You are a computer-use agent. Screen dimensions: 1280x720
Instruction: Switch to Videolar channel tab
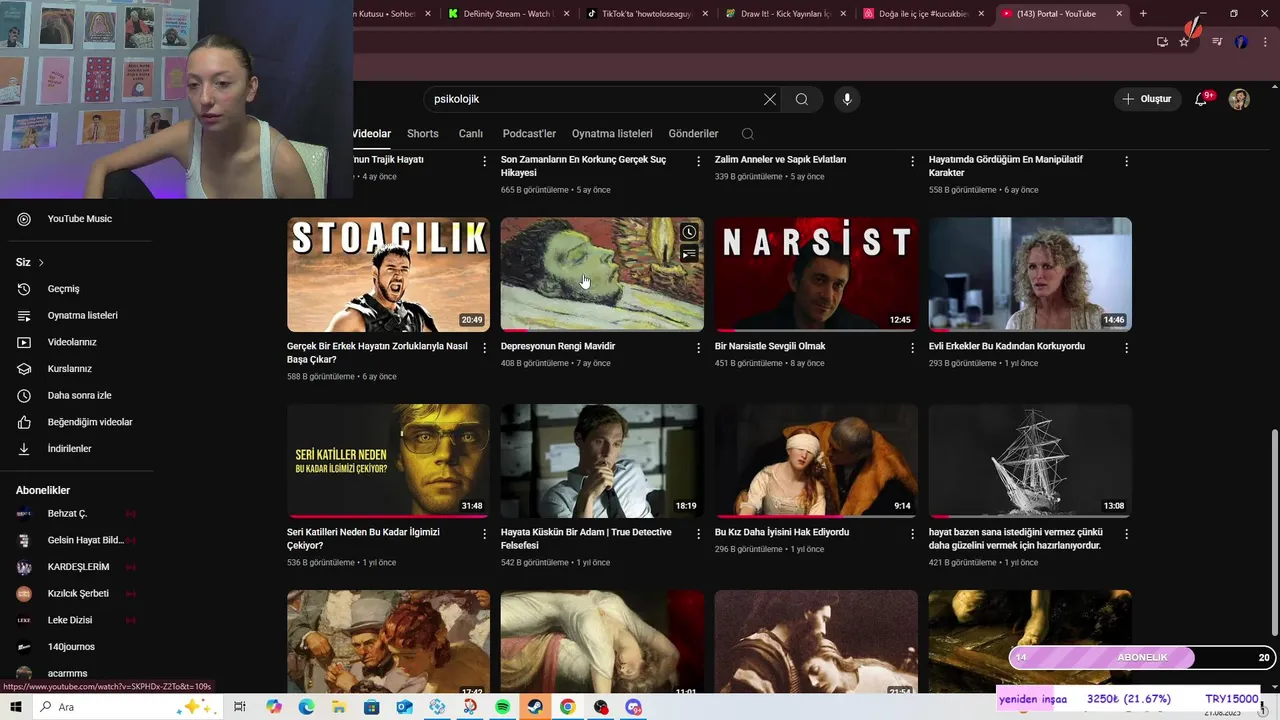[x=371, y=134]
